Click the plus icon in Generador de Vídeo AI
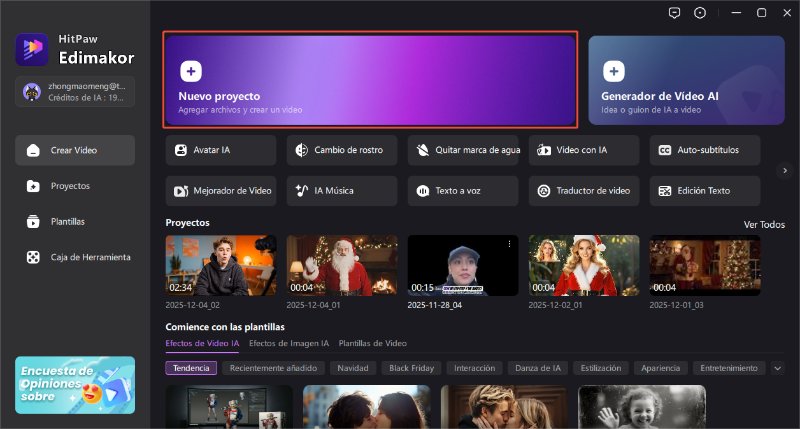The image size is (800, 429). (x=614, y=71)
